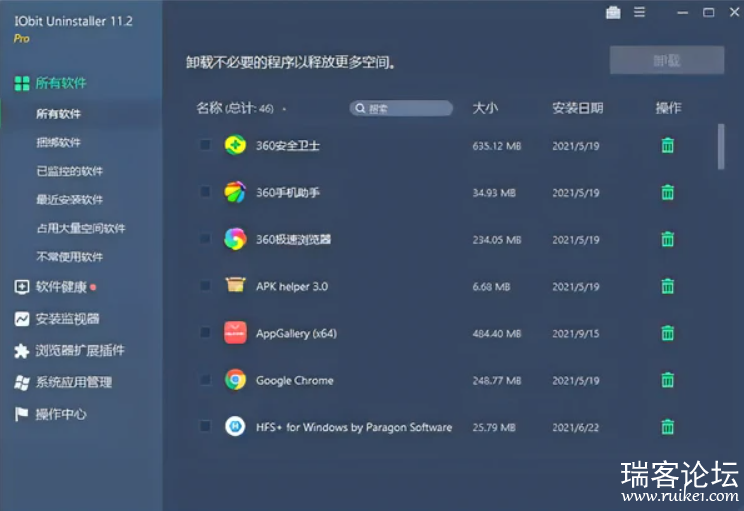This screenshot has width=744, height=511.
Task: Tick the HFS+ for Windows checkbox
Action: pyautogui.click(x=205, y=426)
